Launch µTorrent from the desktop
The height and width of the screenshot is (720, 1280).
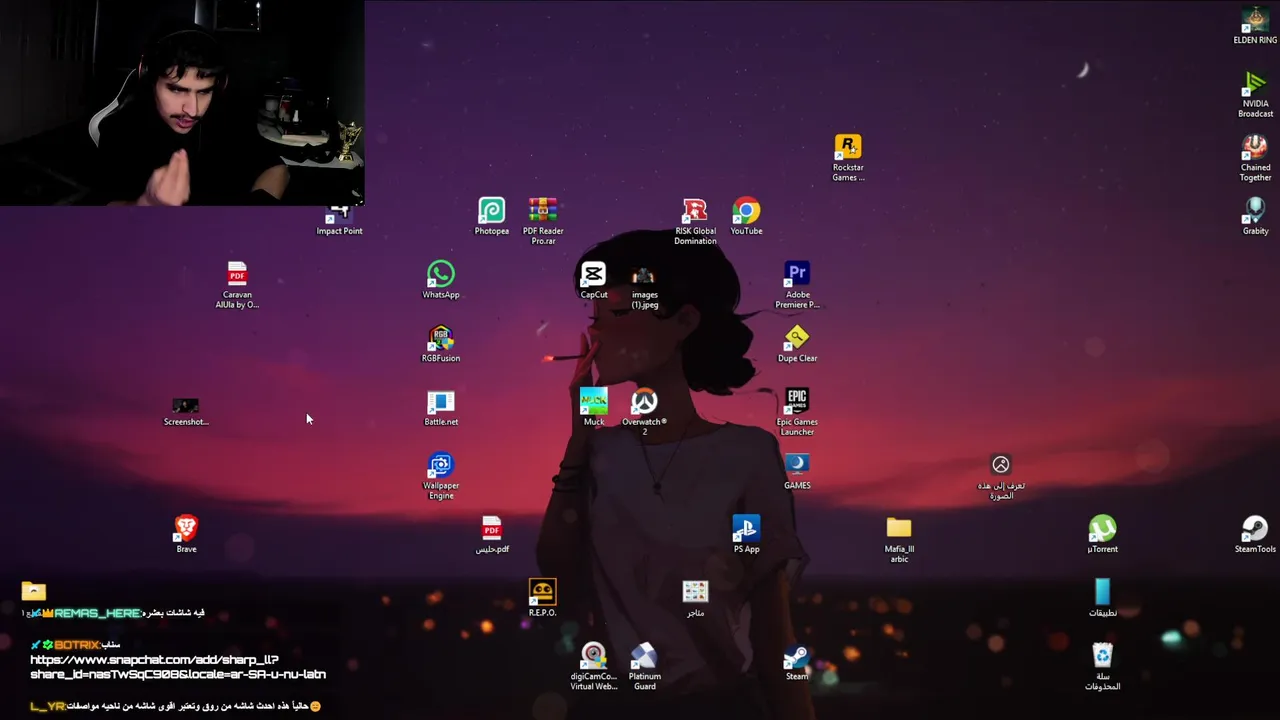(1102, 534)
